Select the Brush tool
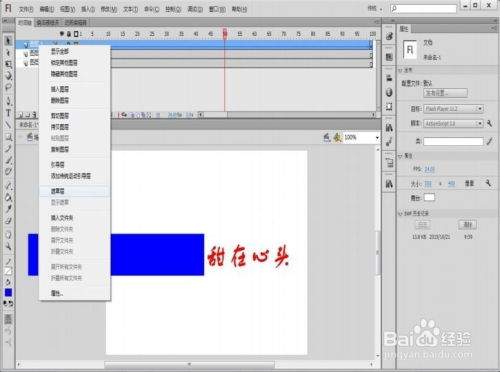500x372 pixels. pos(8,160)
